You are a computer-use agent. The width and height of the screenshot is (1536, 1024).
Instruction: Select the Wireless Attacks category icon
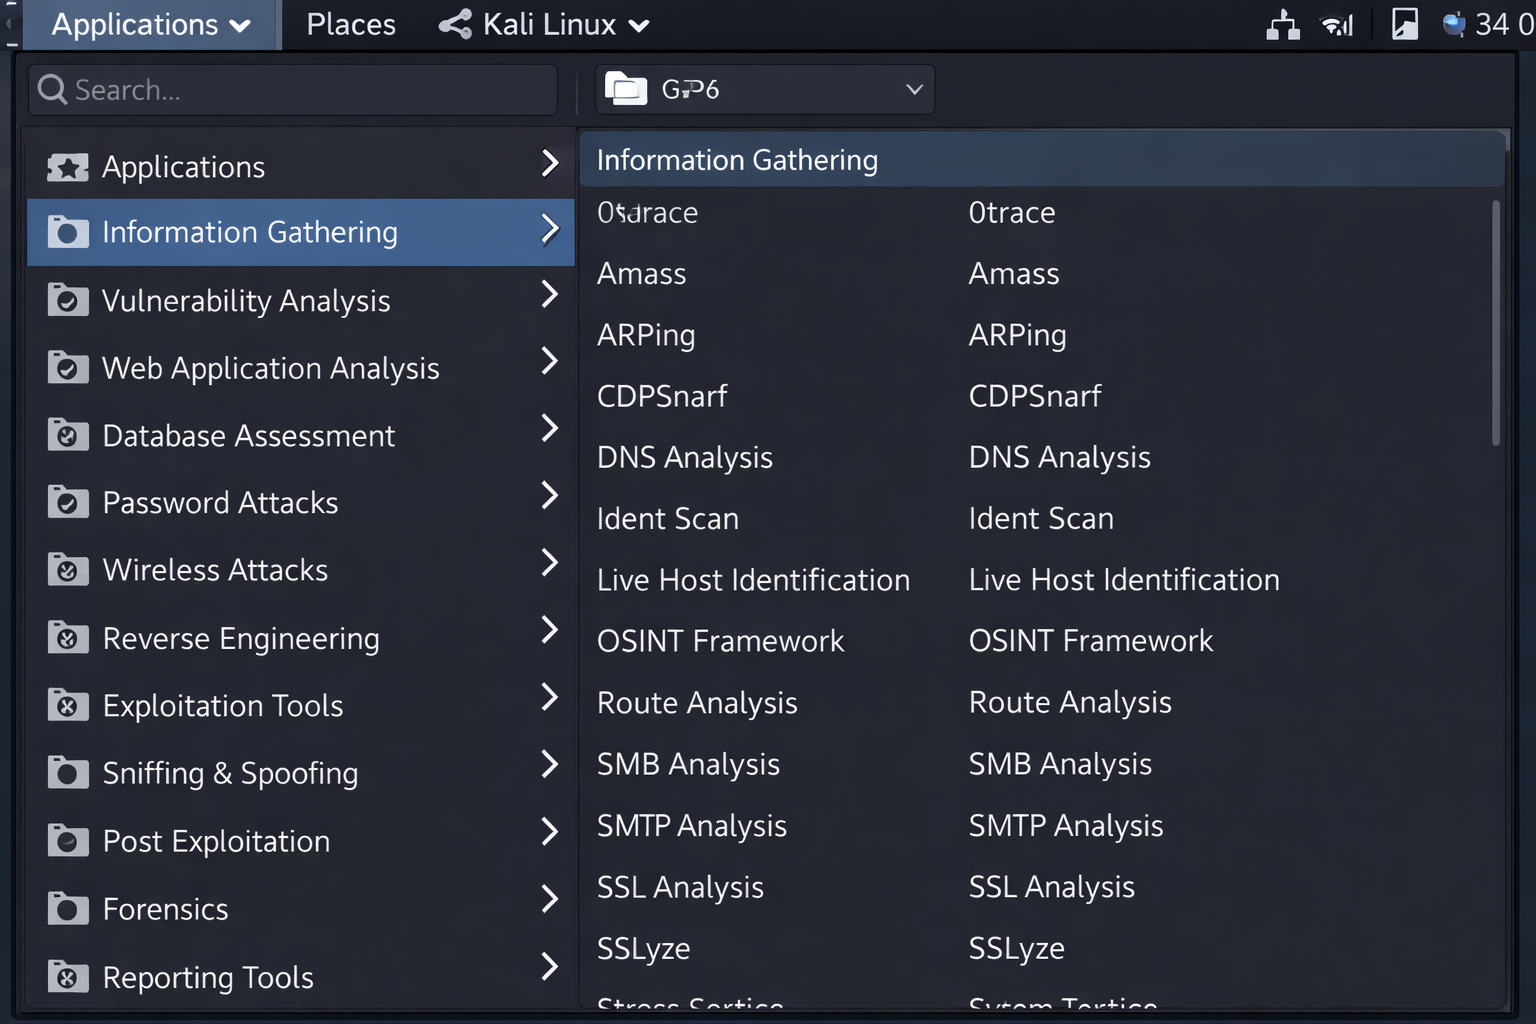click(67, 570)
